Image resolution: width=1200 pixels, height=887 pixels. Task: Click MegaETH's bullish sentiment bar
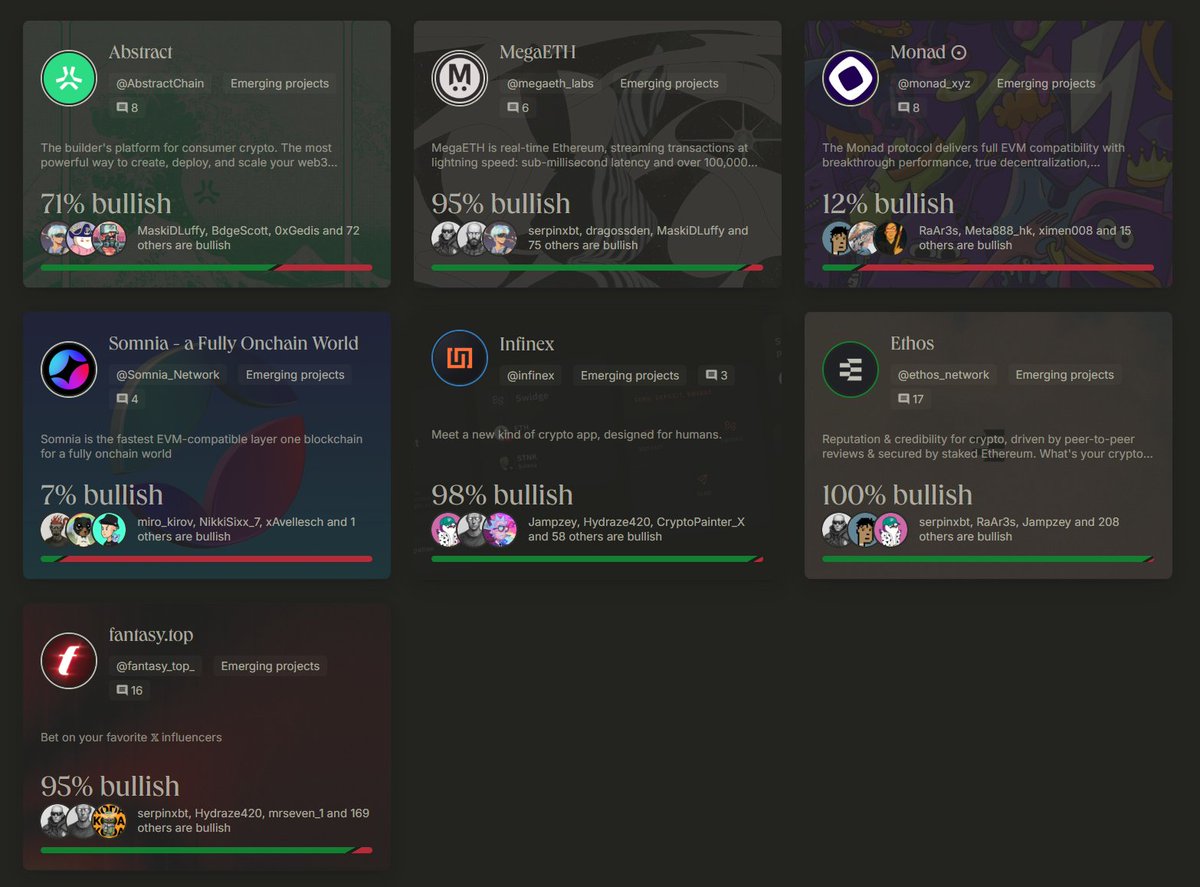(x=598, y=267)
